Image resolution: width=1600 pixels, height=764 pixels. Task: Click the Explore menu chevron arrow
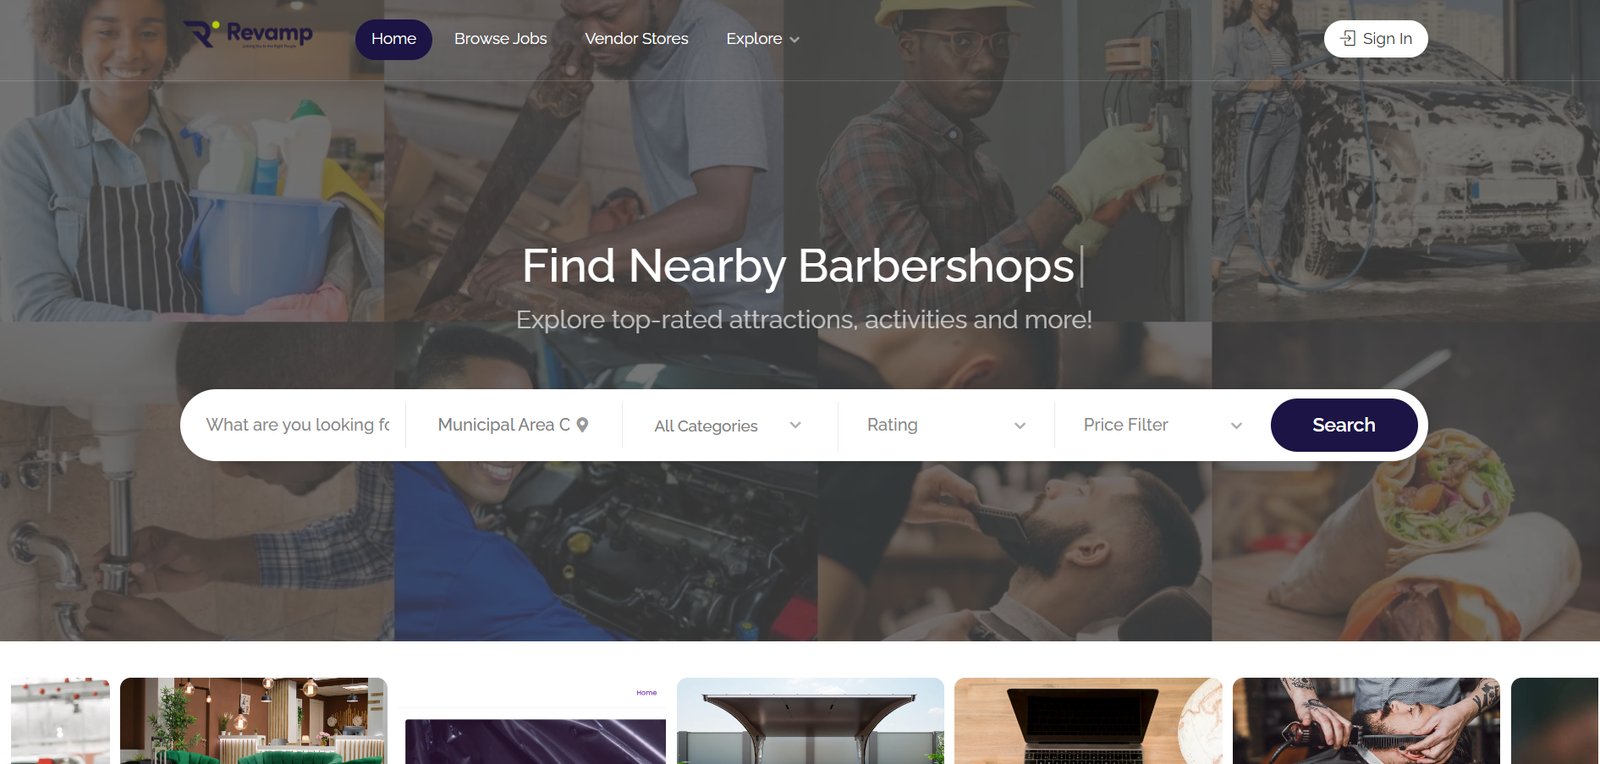795,40
